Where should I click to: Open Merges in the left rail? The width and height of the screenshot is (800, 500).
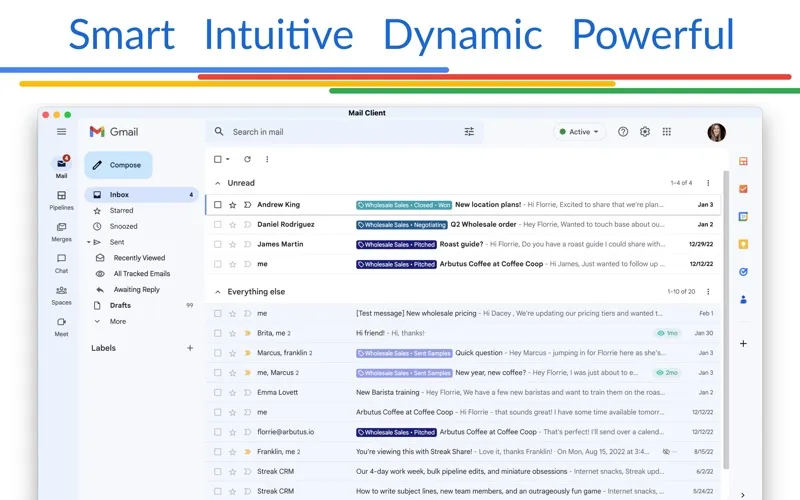(61, 232)
